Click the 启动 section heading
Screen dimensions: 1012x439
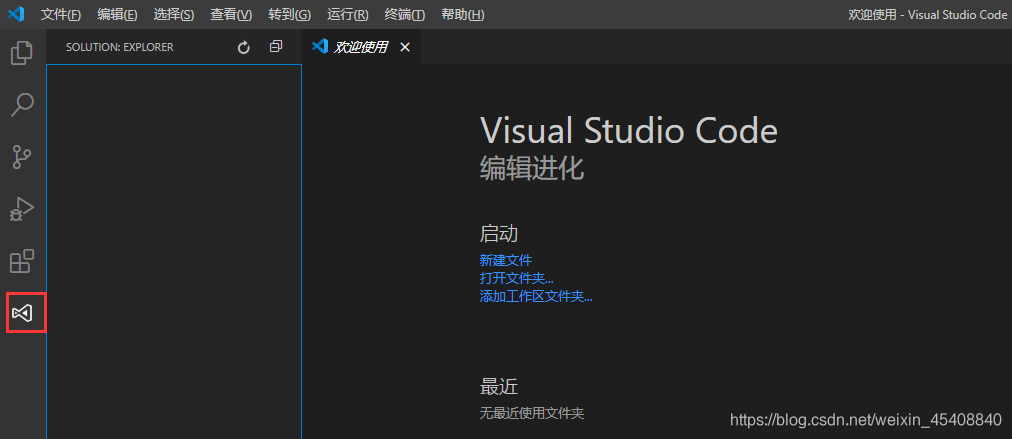coord(499,233)
